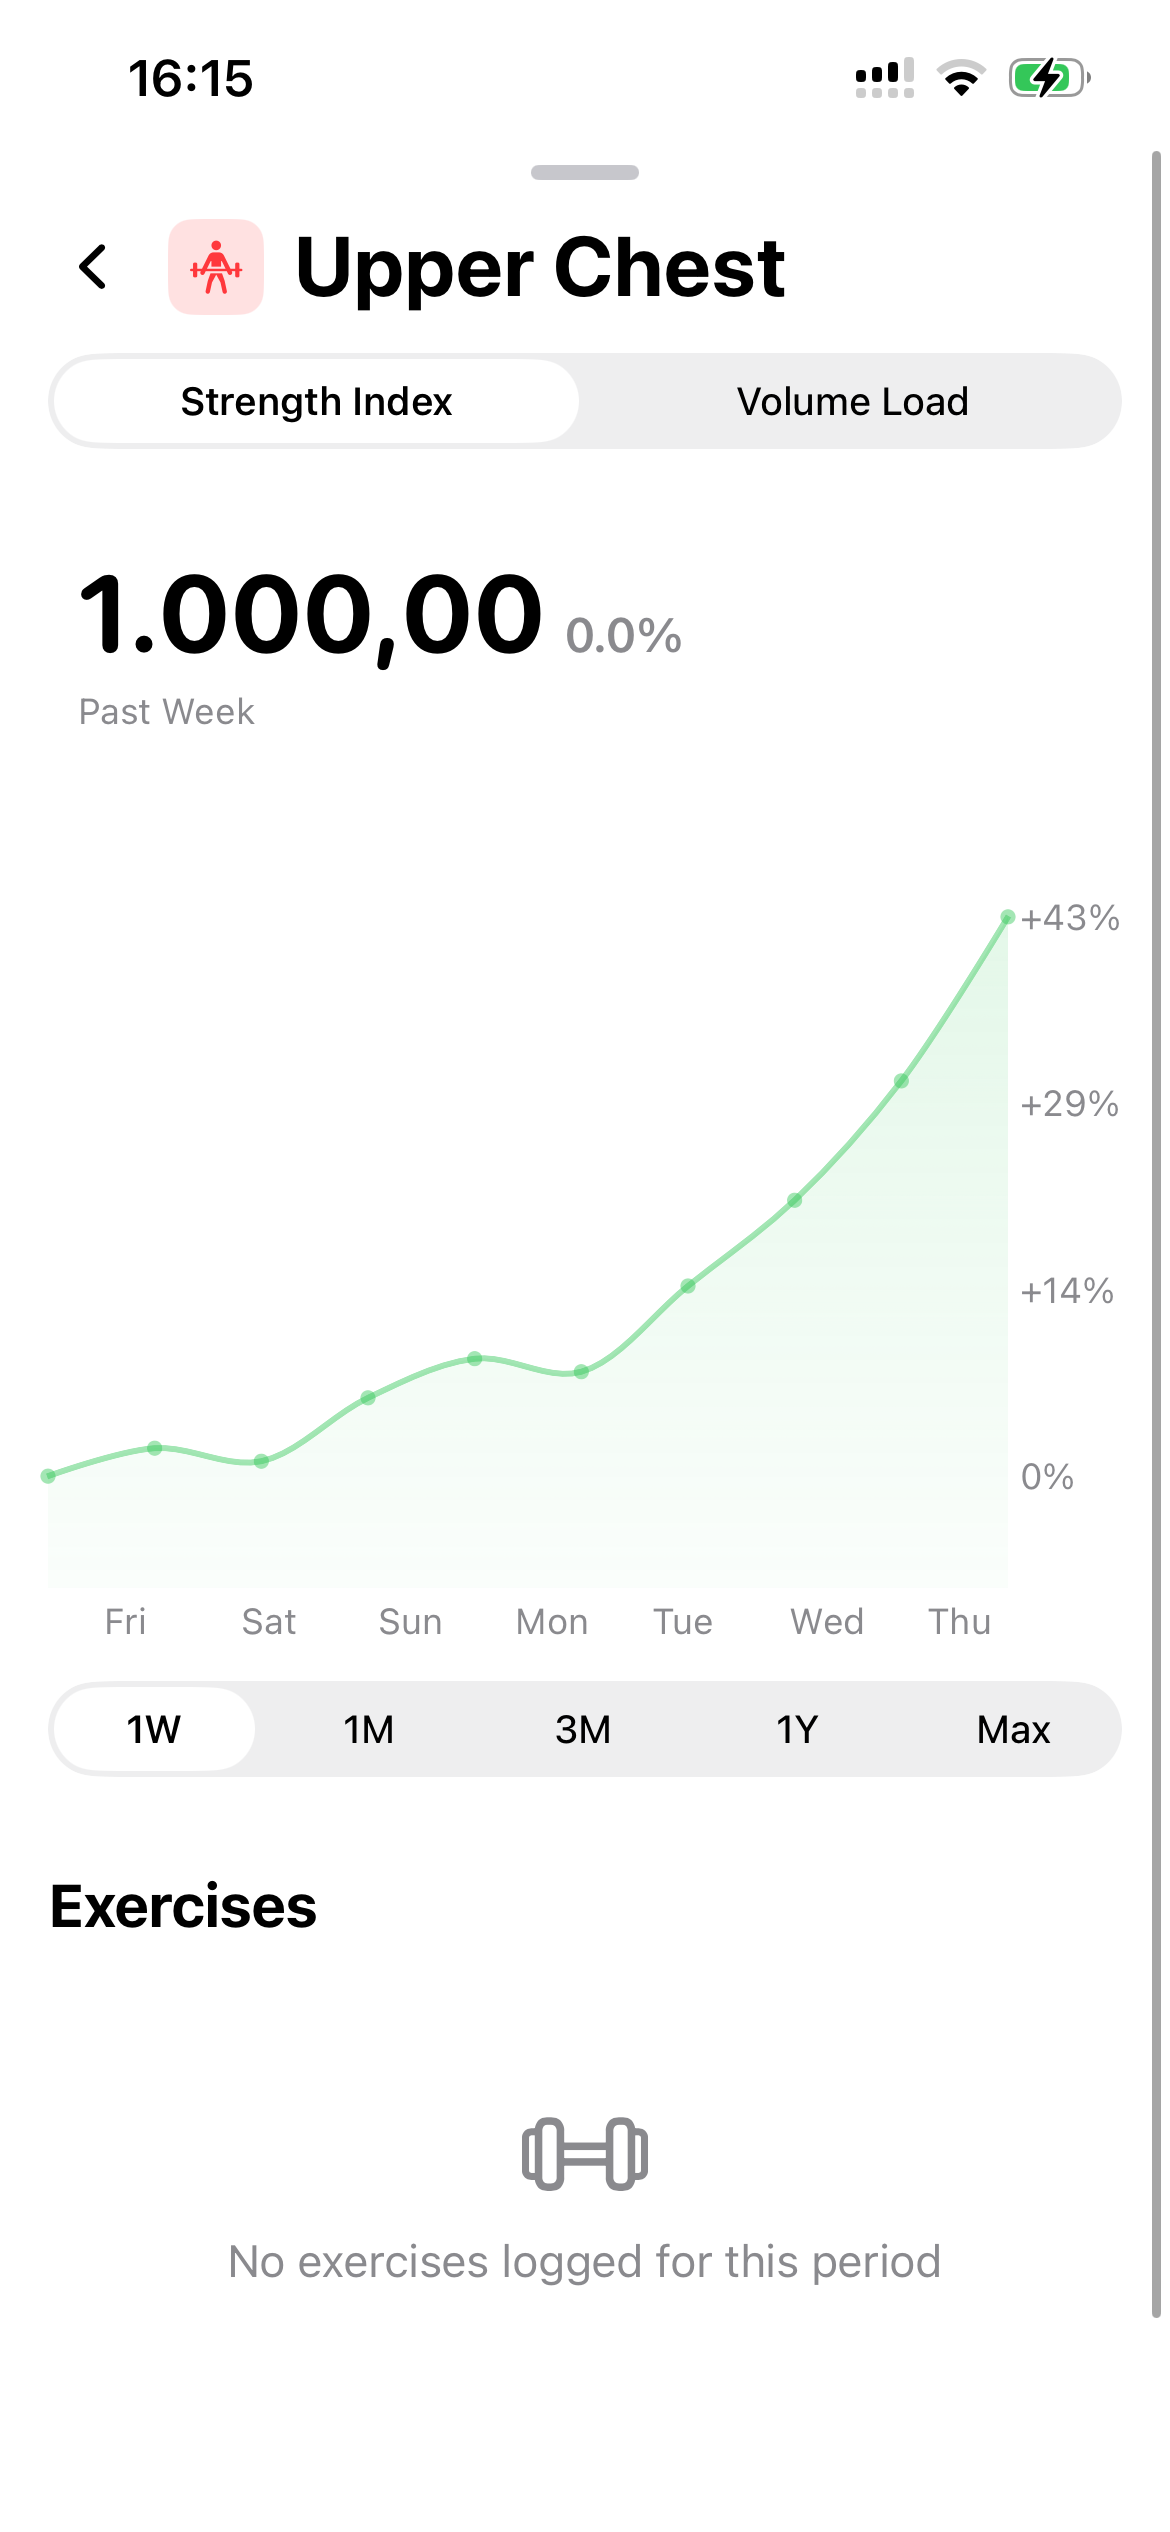
Task: Tap the highest data point at +43%
Action: coord(1007,917)
